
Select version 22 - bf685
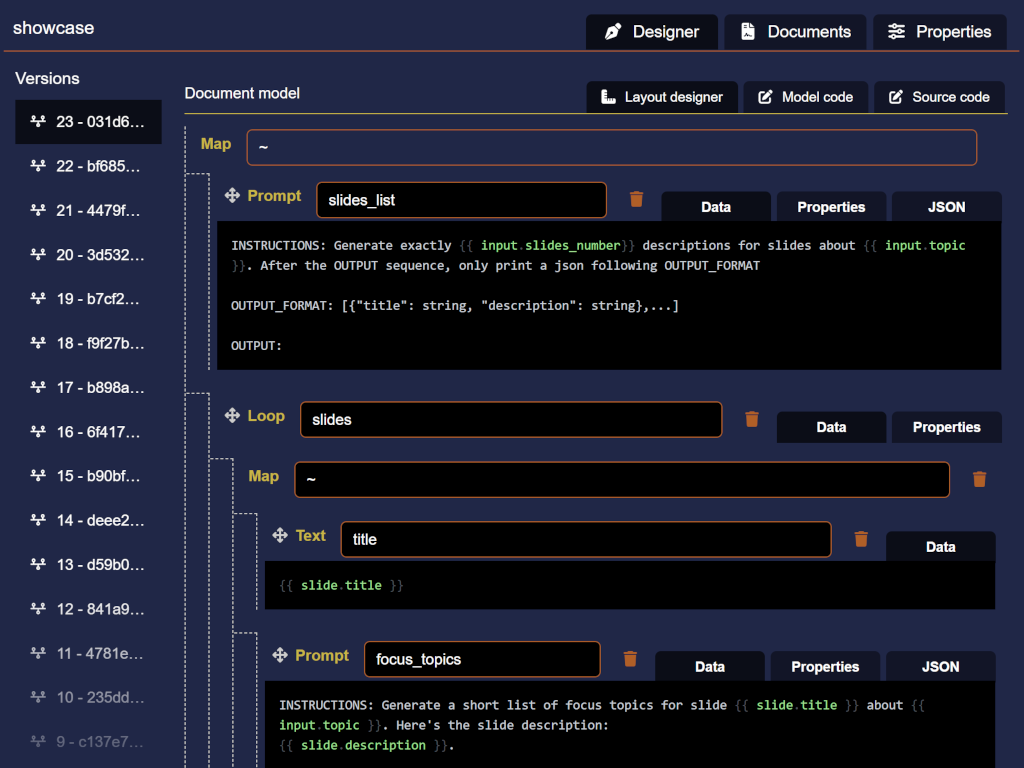pos(88,166)
